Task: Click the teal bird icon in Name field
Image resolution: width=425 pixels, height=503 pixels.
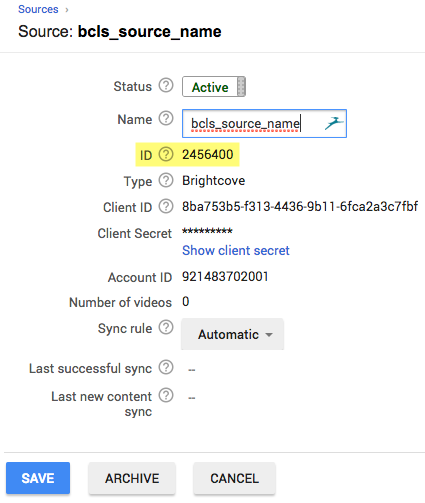Action: (334, 123)
